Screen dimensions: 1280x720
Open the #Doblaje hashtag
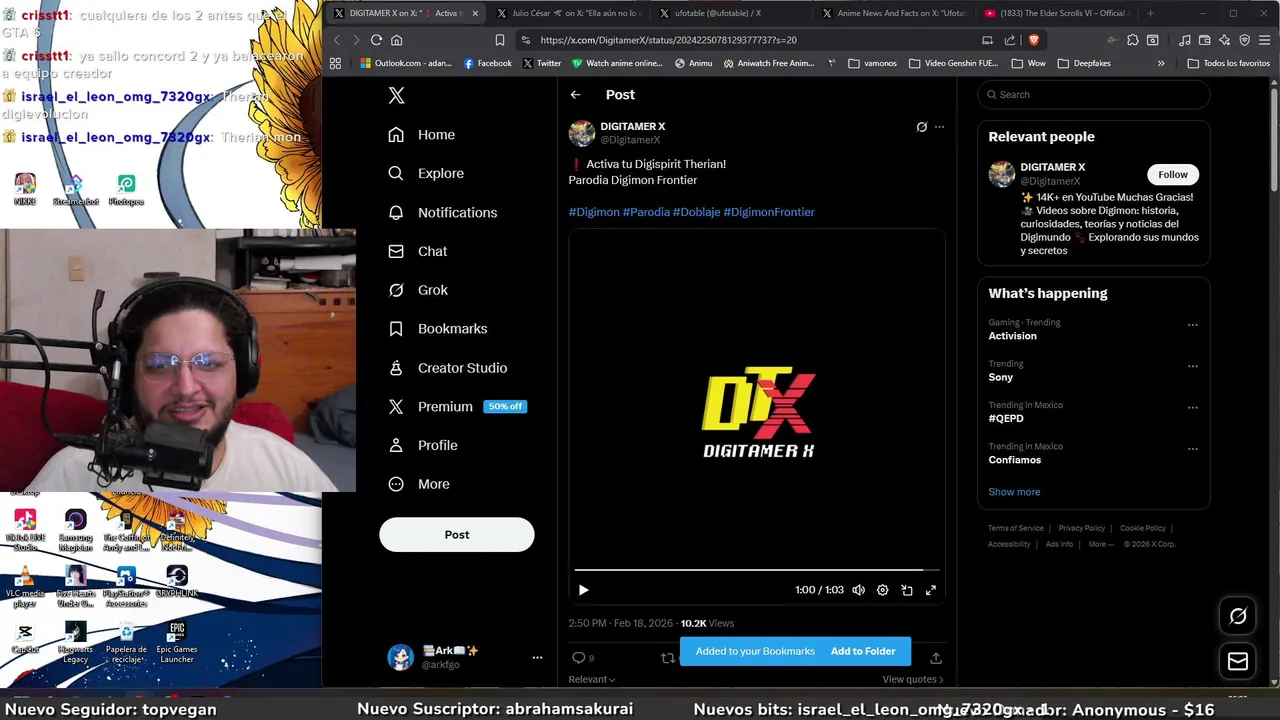(x=697, y=212)
